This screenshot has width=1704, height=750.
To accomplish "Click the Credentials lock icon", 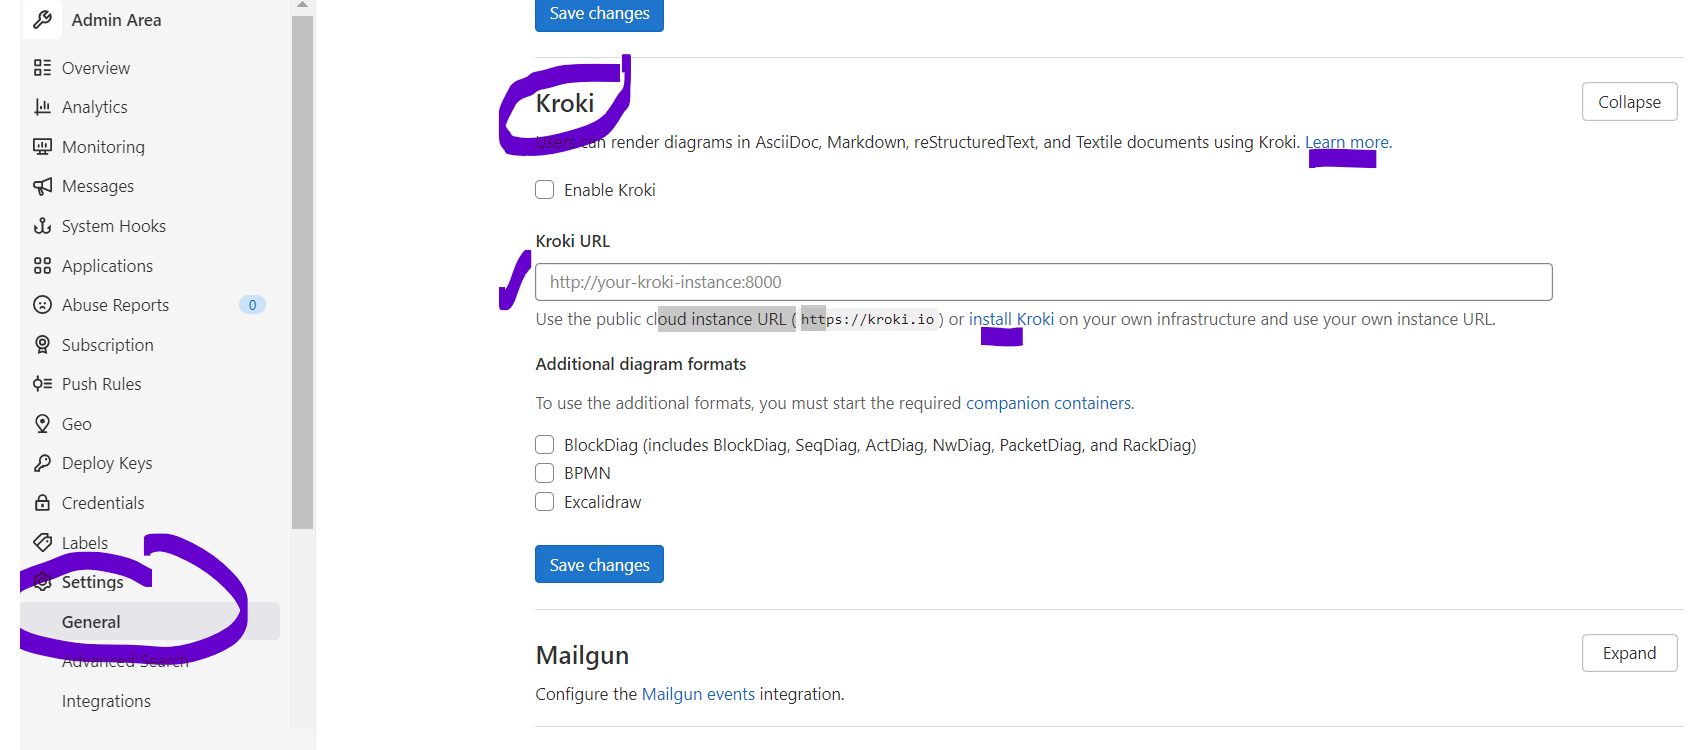I will 42,503.
